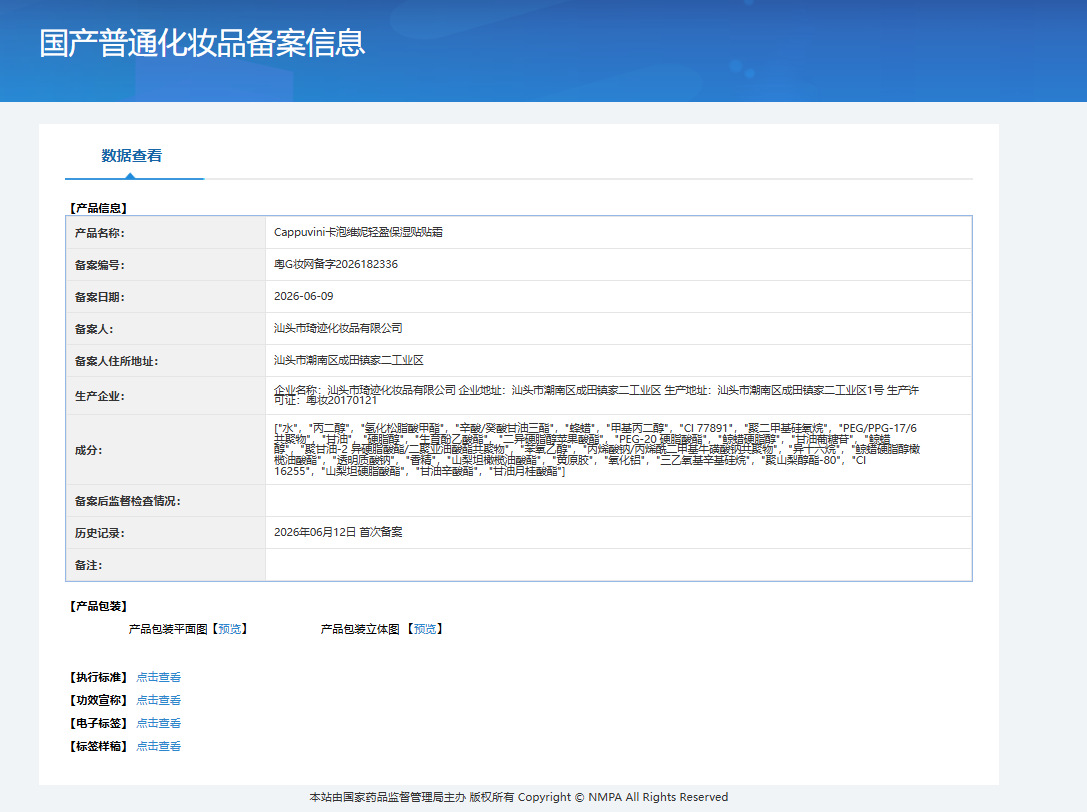The width and height of the screenshot is (1087, 812).
Task: Select the product name Cappuvini卡泡维妮轻盈保湿贴贴霜
Action: (x=358, y=232)
